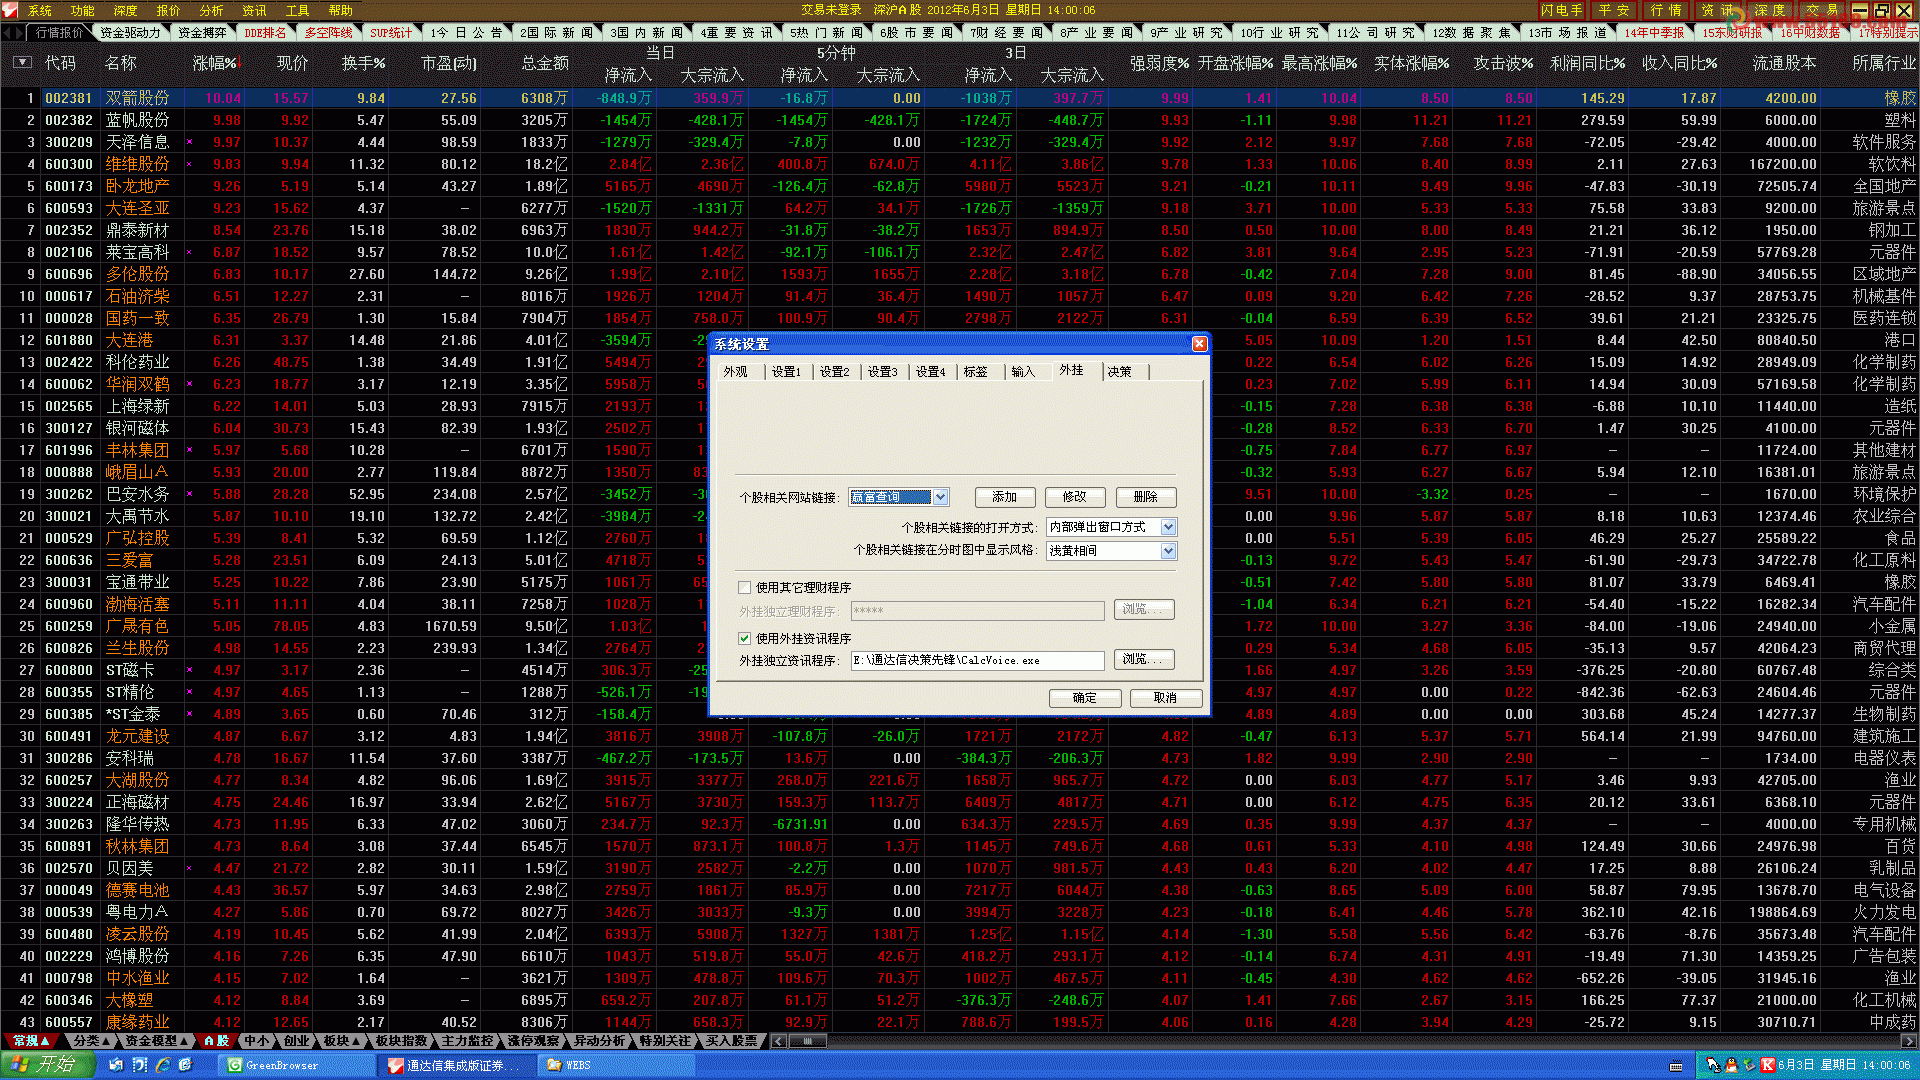This screenshot has width=1920, height=1080.
Task: Click 浏览 button for 外挂独立资讯程序
Action: click(x=1143, y=660)
